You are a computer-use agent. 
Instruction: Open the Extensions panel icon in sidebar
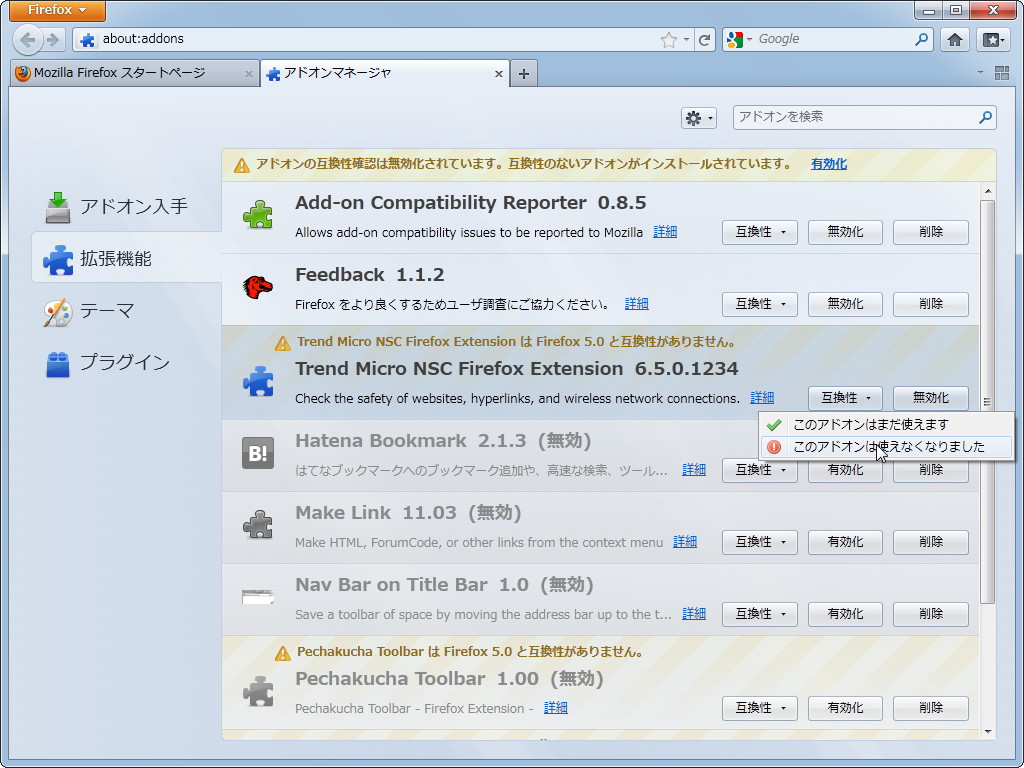[x=59, y=259]
